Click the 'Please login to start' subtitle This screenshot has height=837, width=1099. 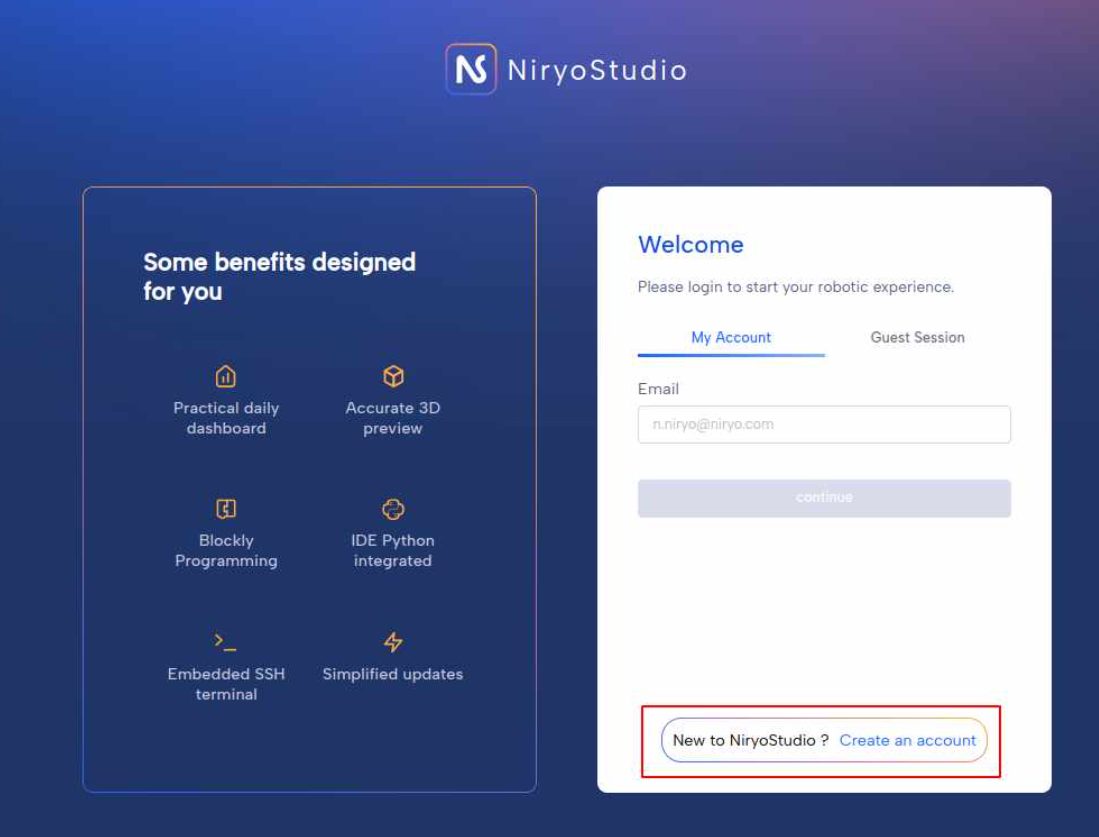click(795, 287)
